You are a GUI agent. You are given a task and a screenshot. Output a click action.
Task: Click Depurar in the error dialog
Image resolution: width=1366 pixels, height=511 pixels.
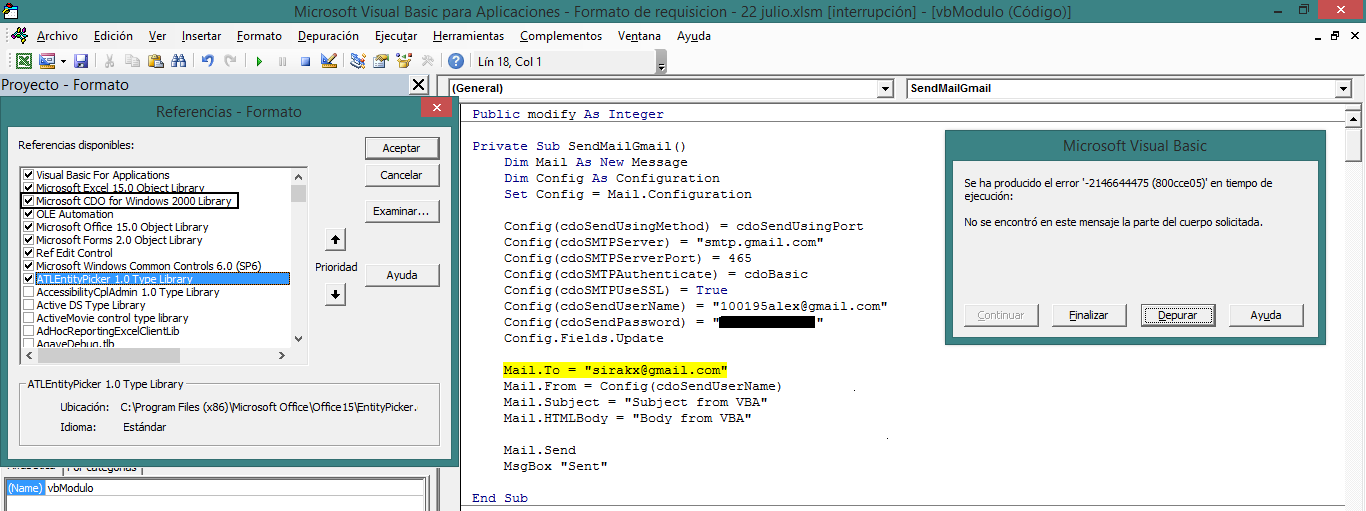(x=1178, y=315)
